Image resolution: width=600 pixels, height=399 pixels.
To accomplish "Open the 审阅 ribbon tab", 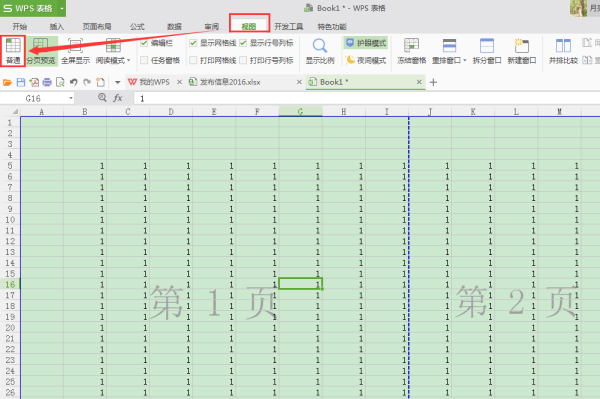I will coord(211,26).
